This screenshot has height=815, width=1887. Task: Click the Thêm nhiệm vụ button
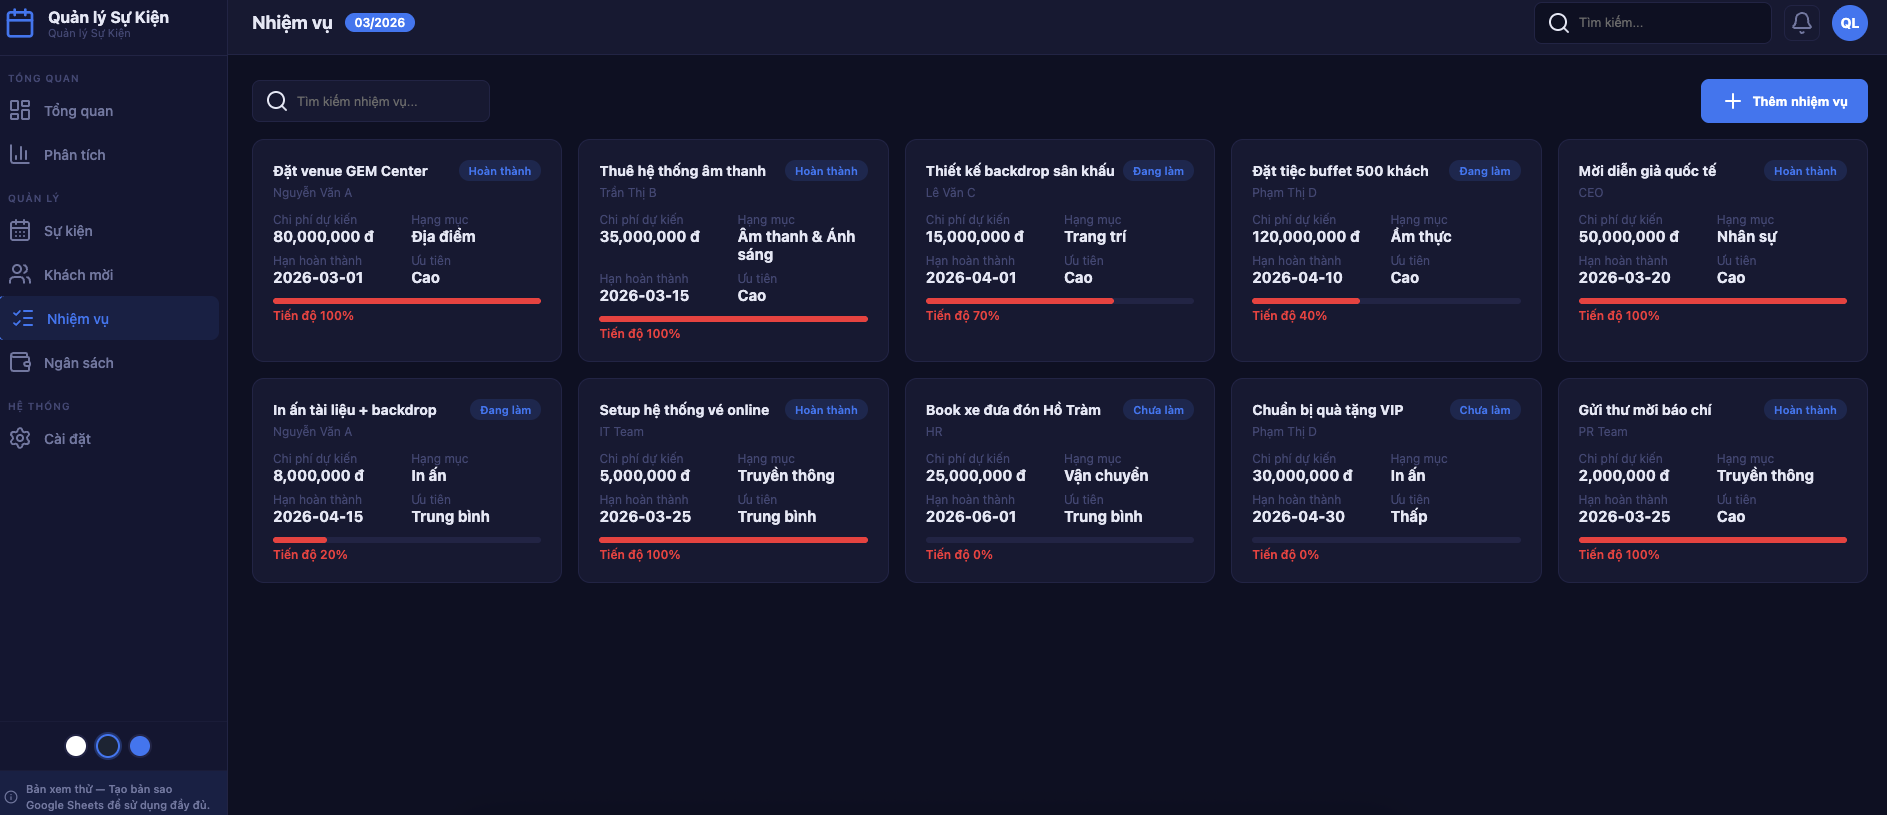coord(1784,101)
